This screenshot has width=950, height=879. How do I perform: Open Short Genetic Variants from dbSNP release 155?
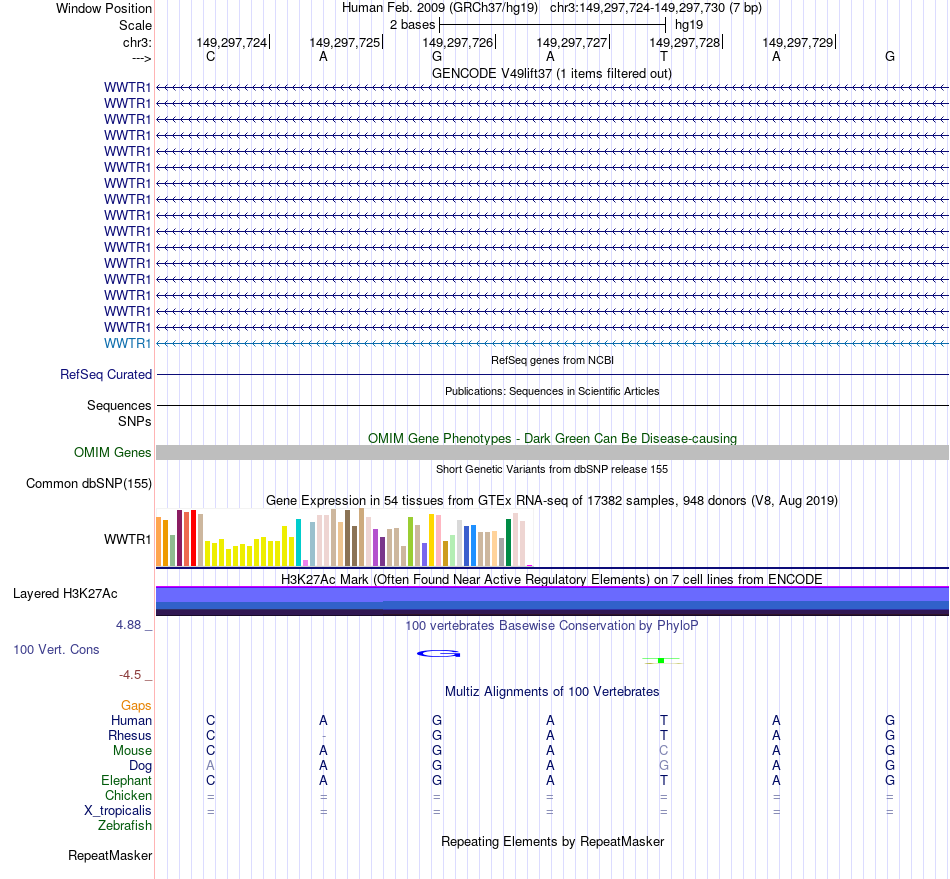552,469
